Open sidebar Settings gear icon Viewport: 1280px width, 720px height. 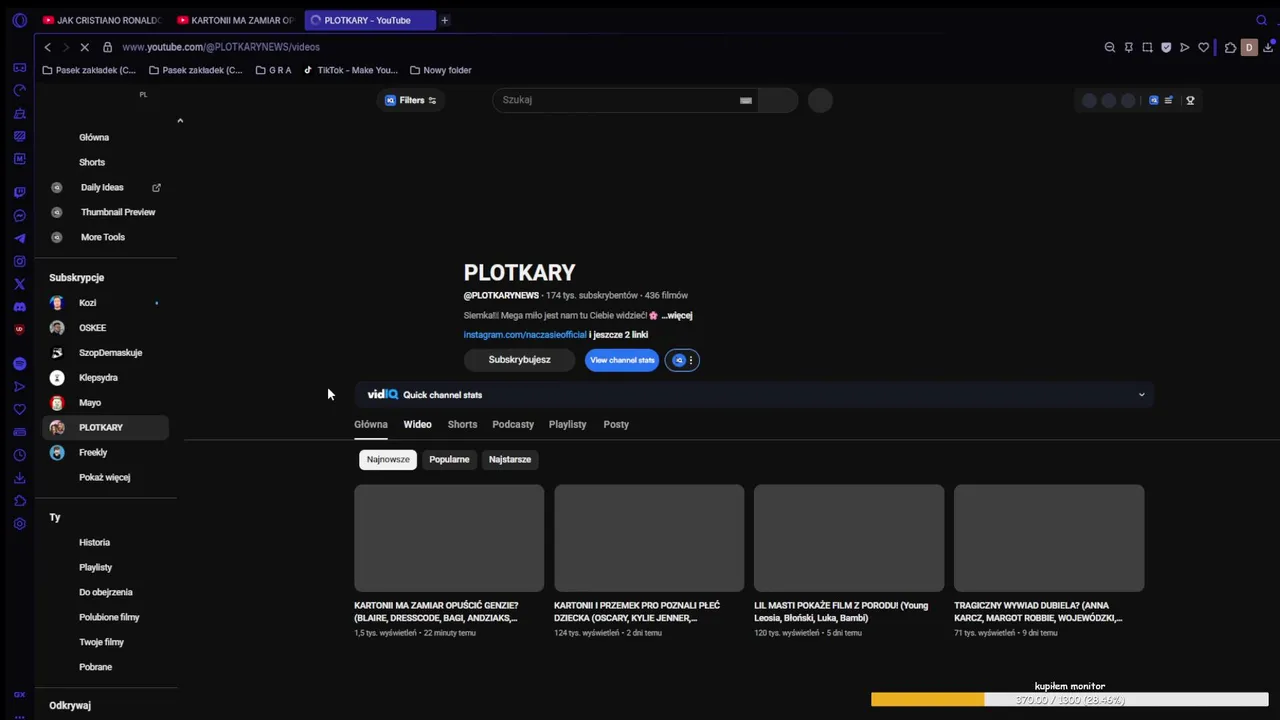(19, 524)
